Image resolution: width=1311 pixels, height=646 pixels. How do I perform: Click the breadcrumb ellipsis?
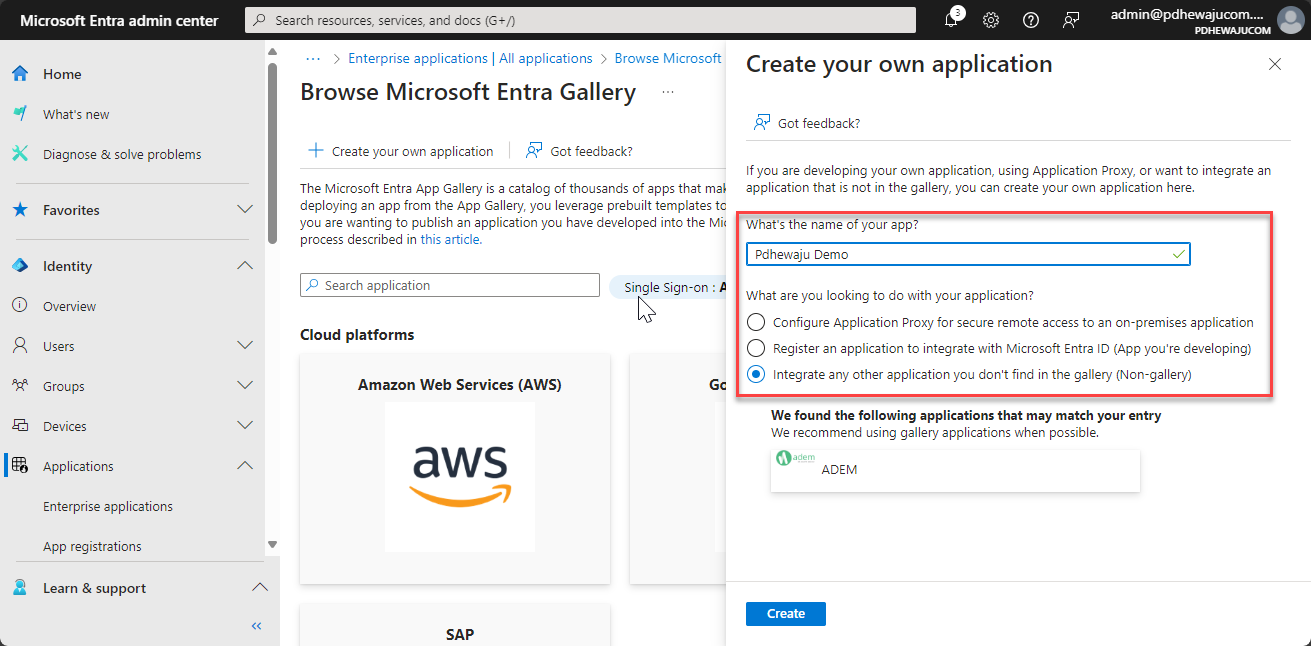[x=313, y=58]
